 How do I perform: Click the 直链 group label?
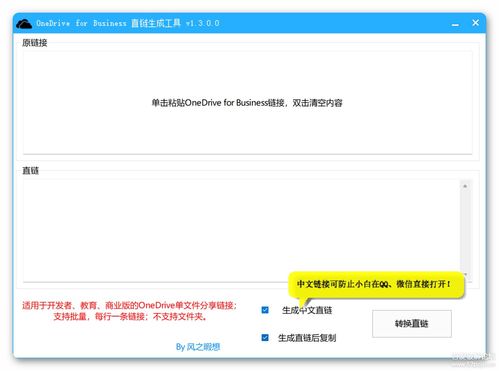30,171
